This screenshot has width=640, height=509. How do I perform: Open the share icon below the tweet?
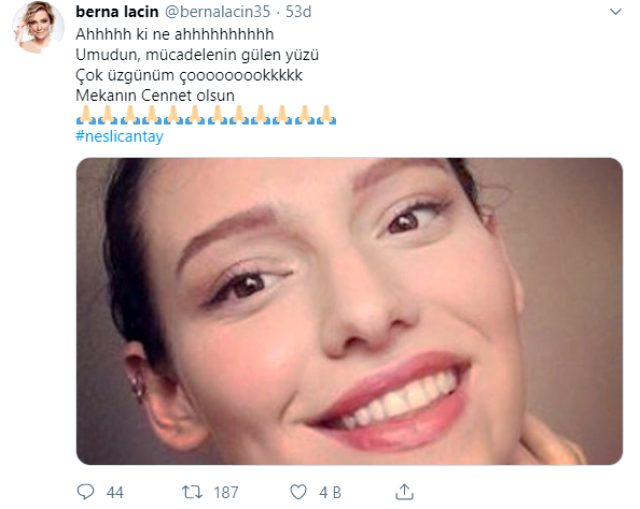405,492
